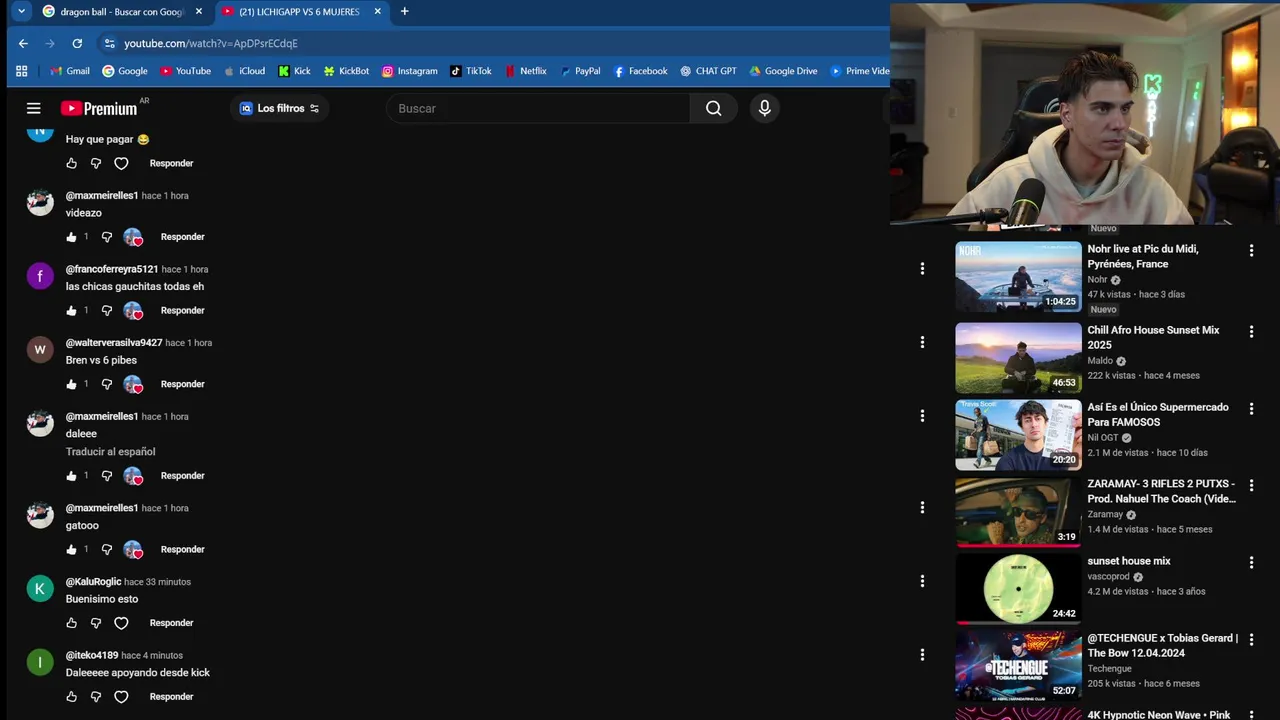Open options menu for Chill Afro House video
Viewport: 1280px width, 720px height.
[1251, 332]
